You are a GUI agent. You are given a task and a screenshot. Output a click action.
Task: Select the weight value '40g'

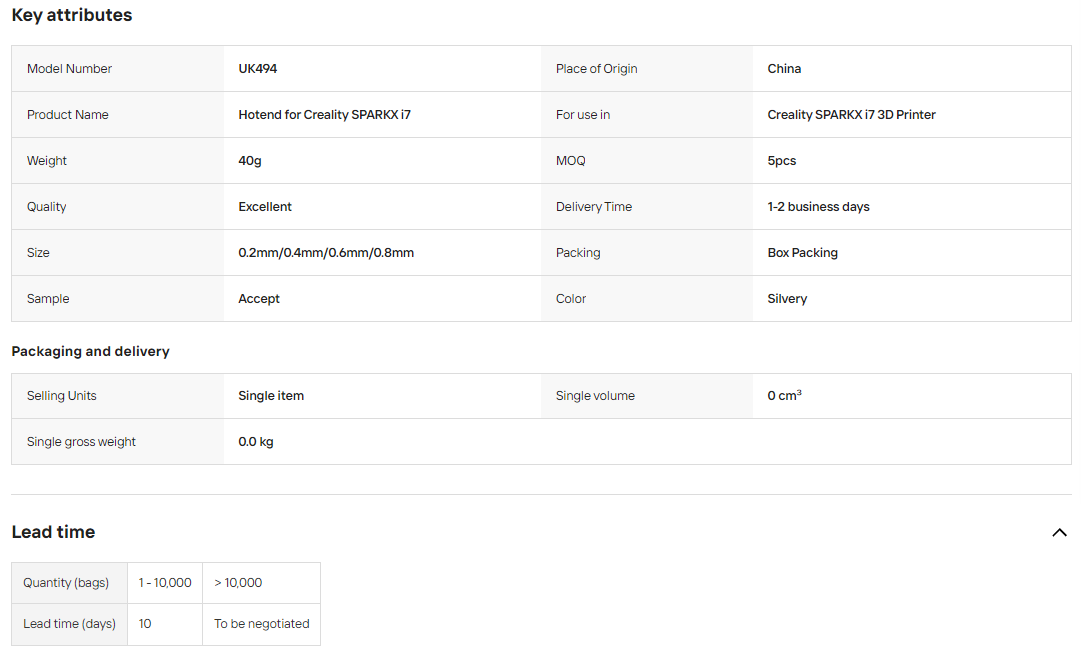click(x=250, y=161)
